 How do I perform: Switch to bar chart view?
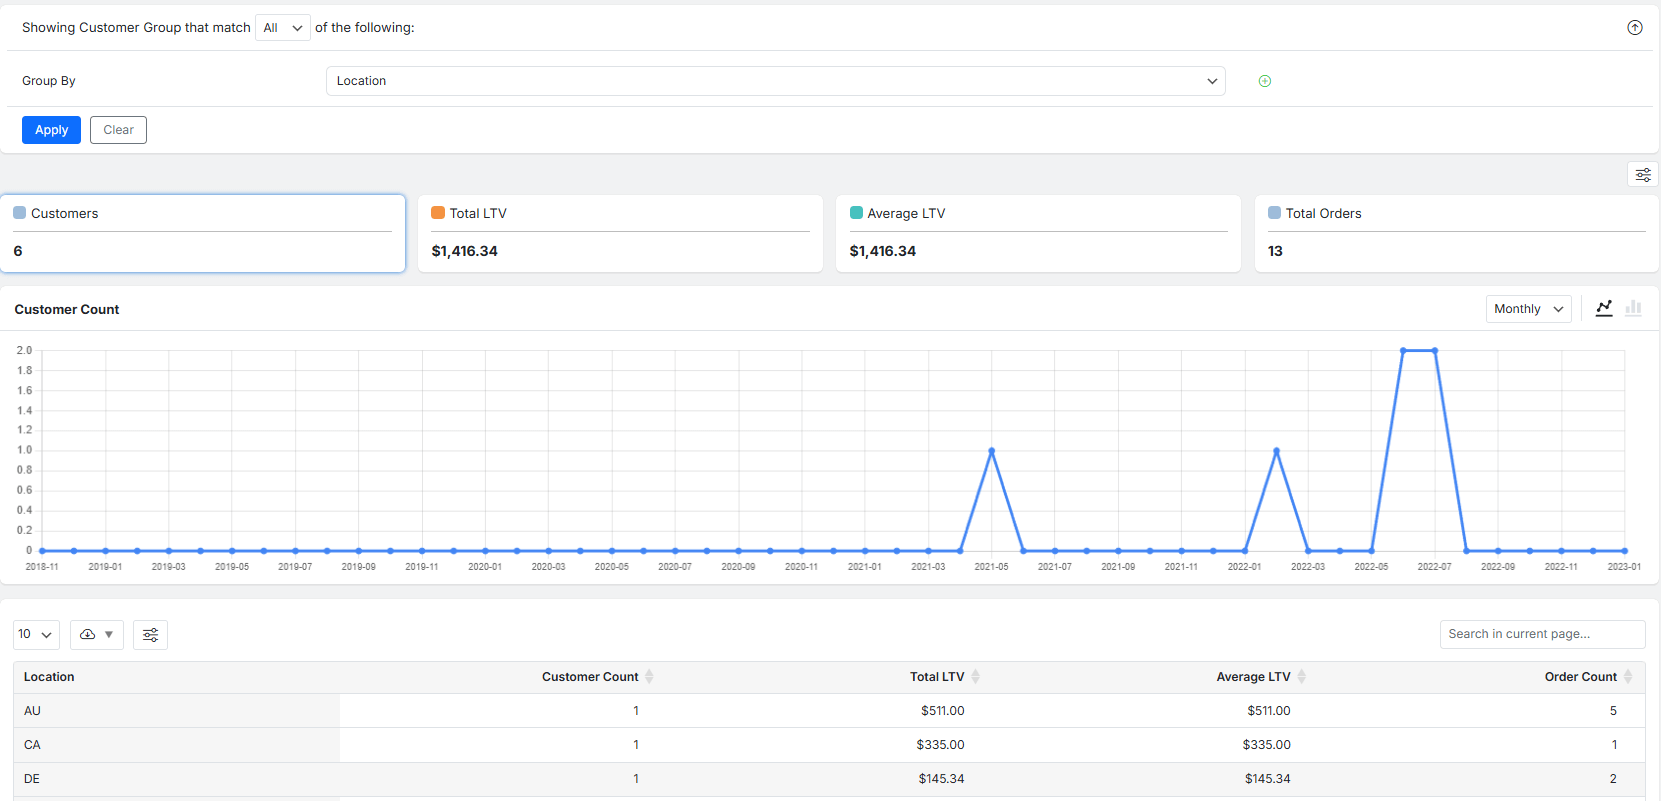1633,308
